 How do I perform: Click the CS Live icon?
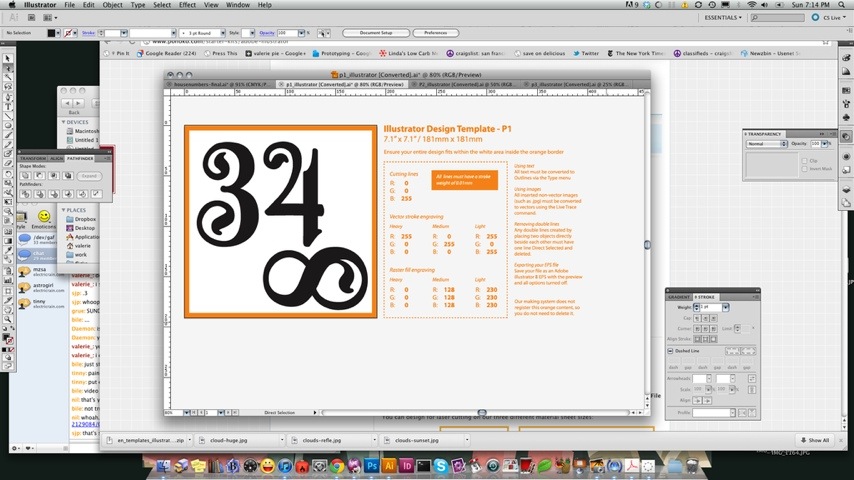815,17
